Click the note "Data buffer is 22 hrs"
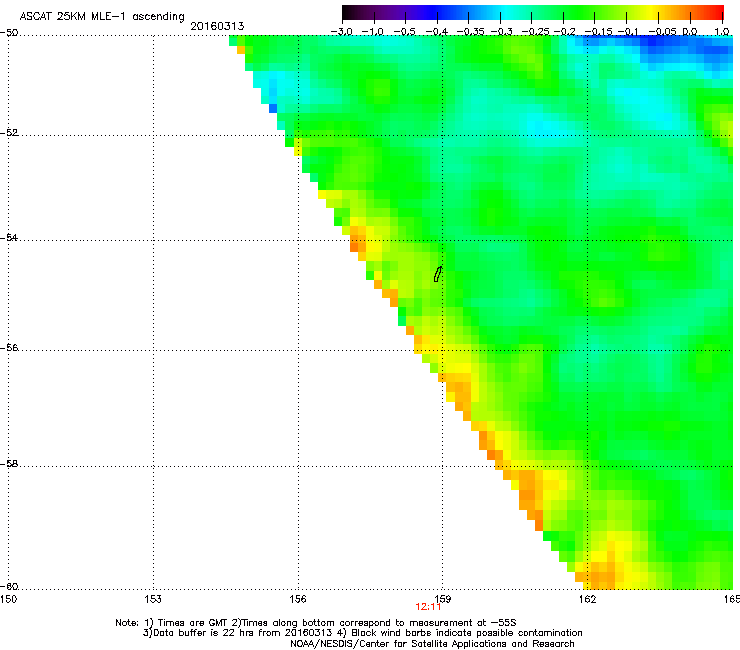 coord(195,633)
